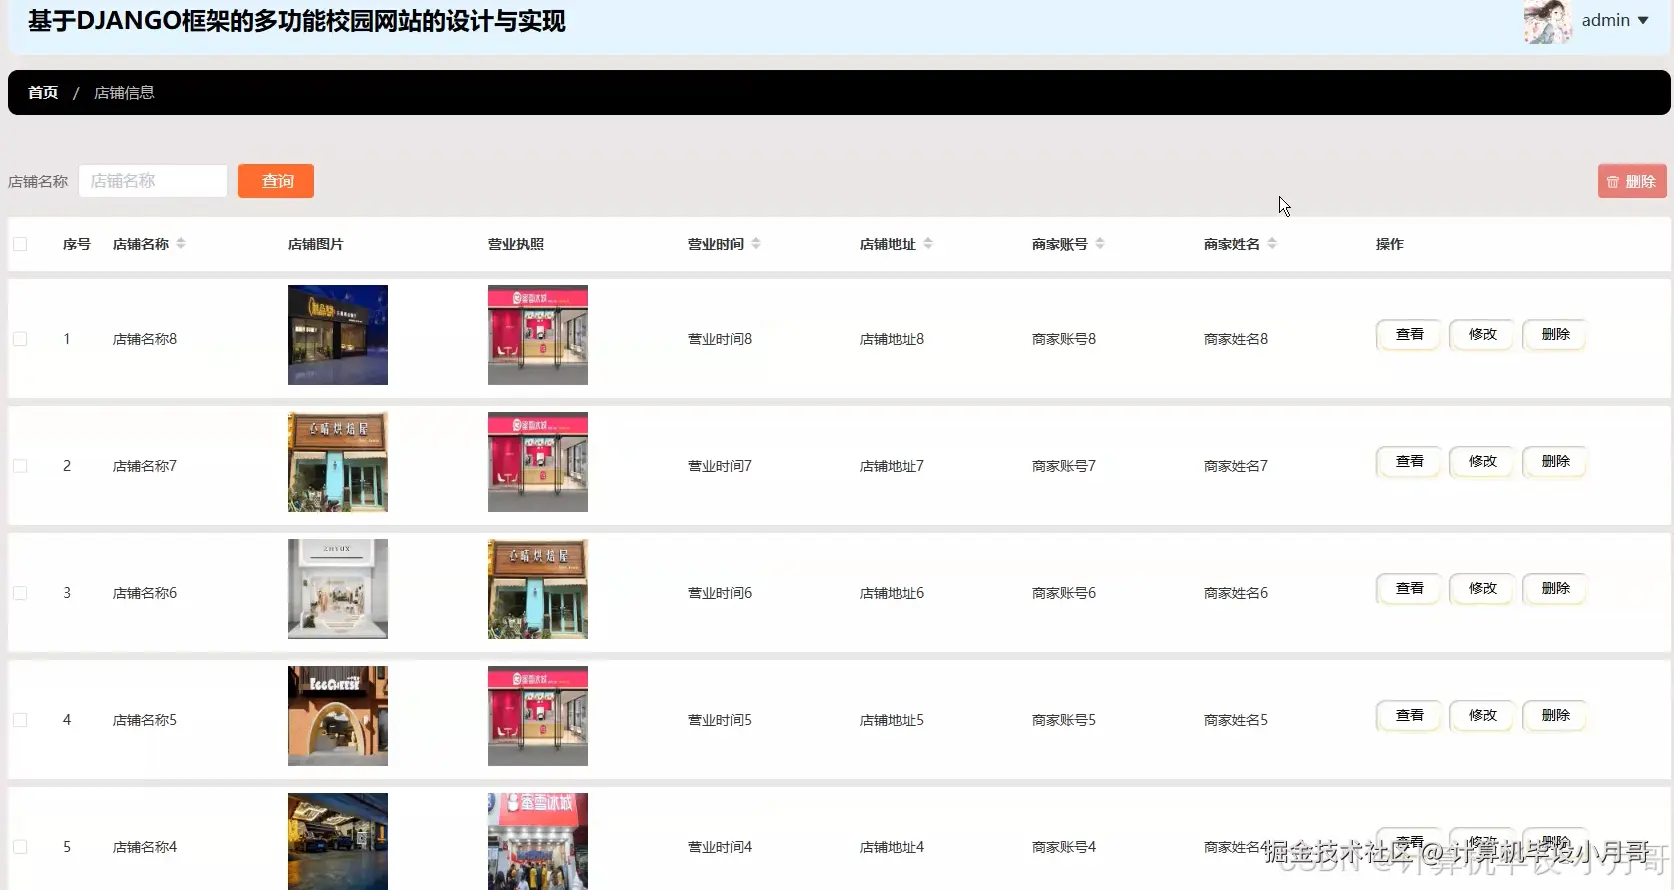Select checkbox for row 店铺名称5
The width and height of the screenshot is (1674, 890).
[x=20, y=720]
